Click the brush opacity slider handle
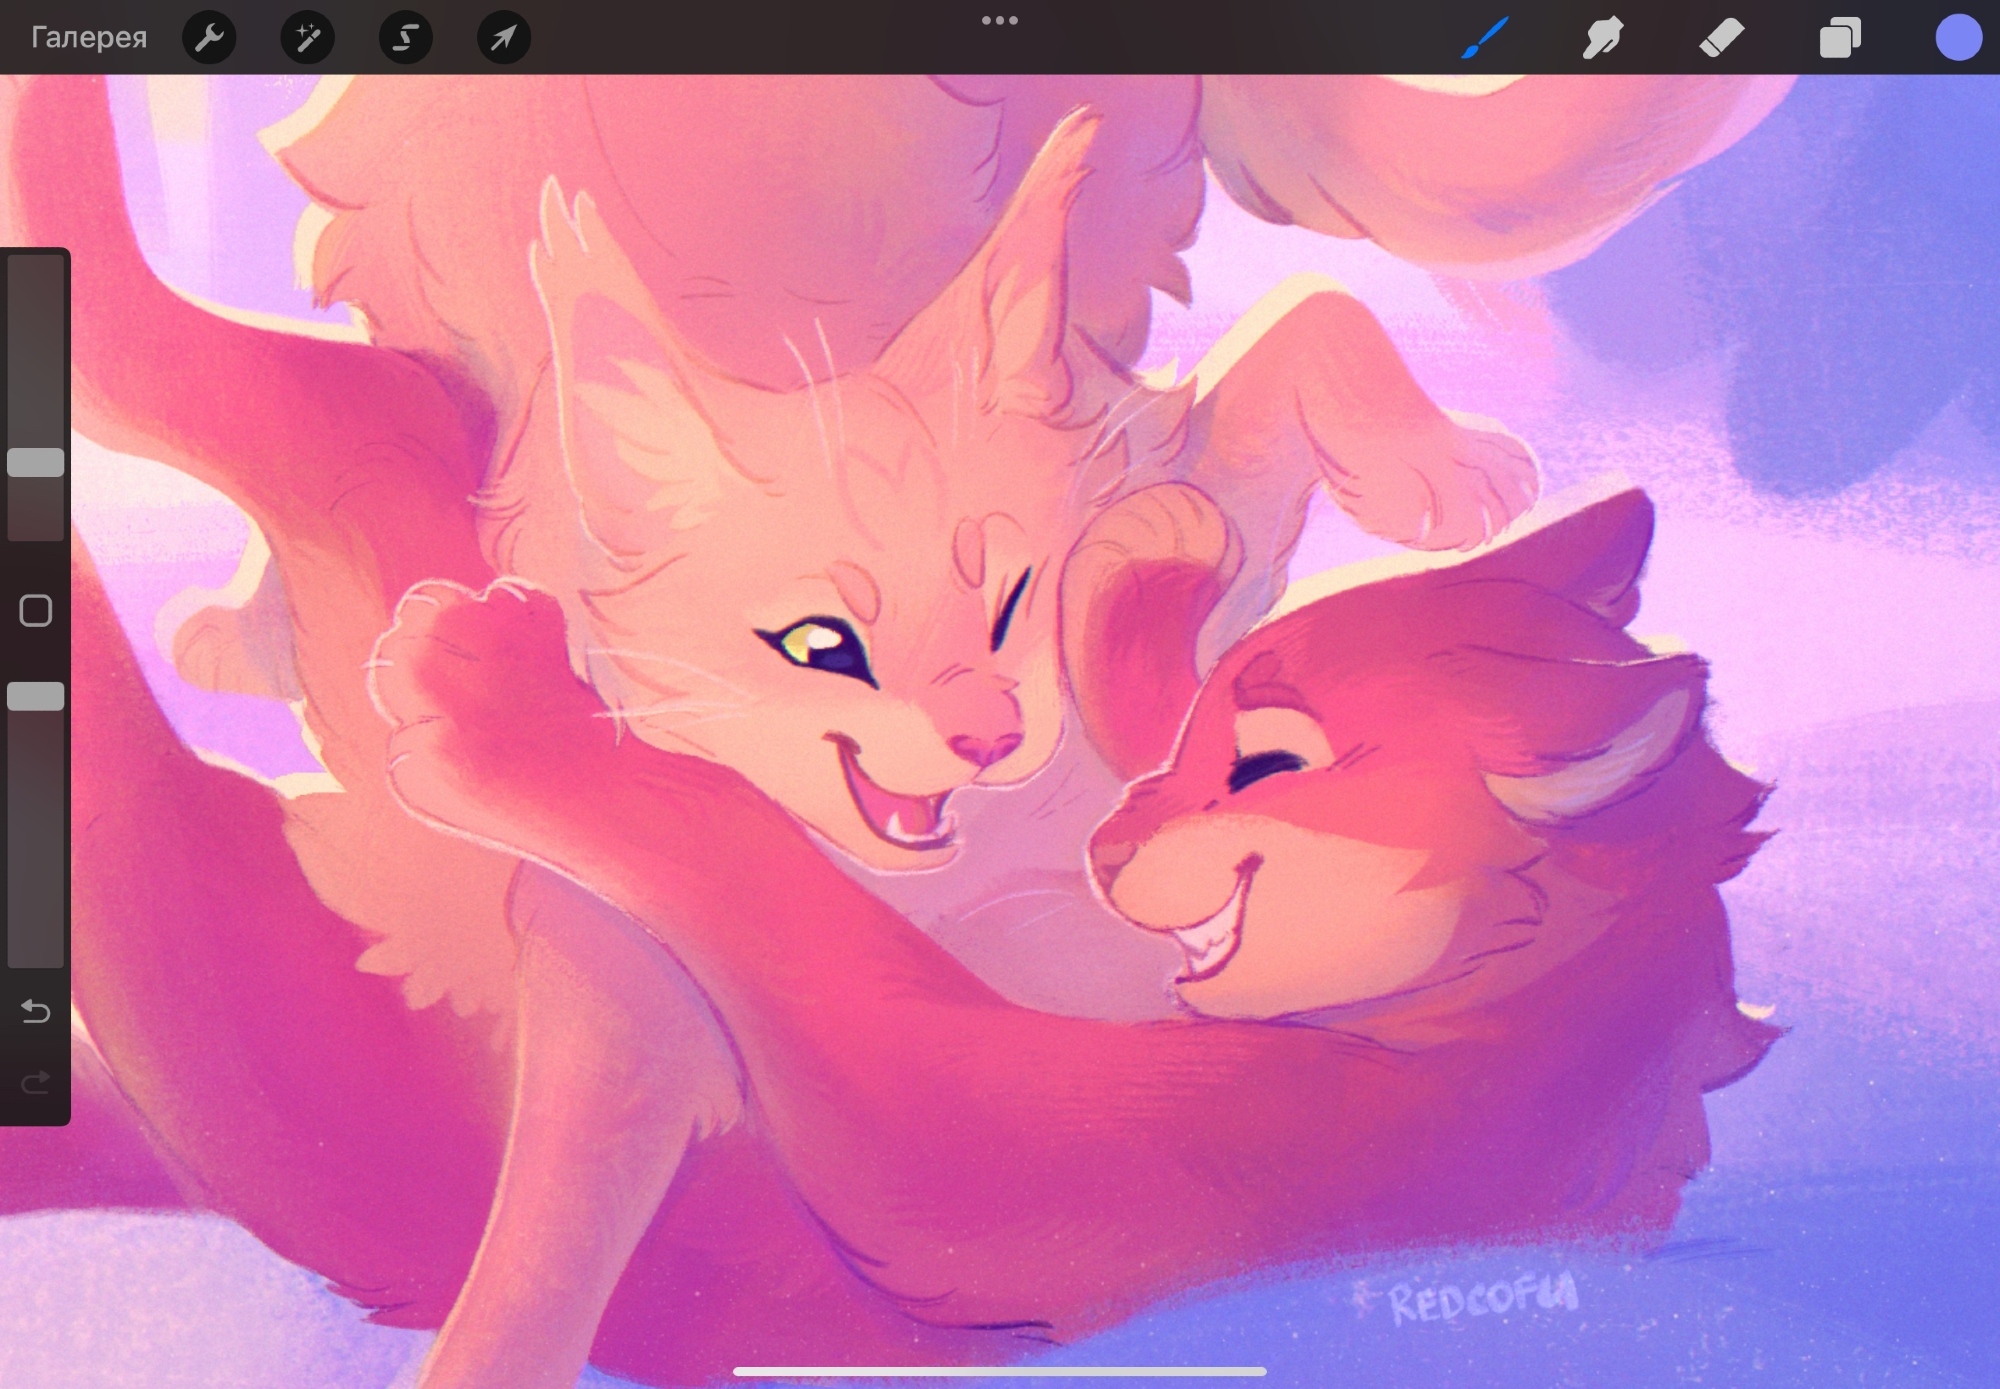 [36, 696]
